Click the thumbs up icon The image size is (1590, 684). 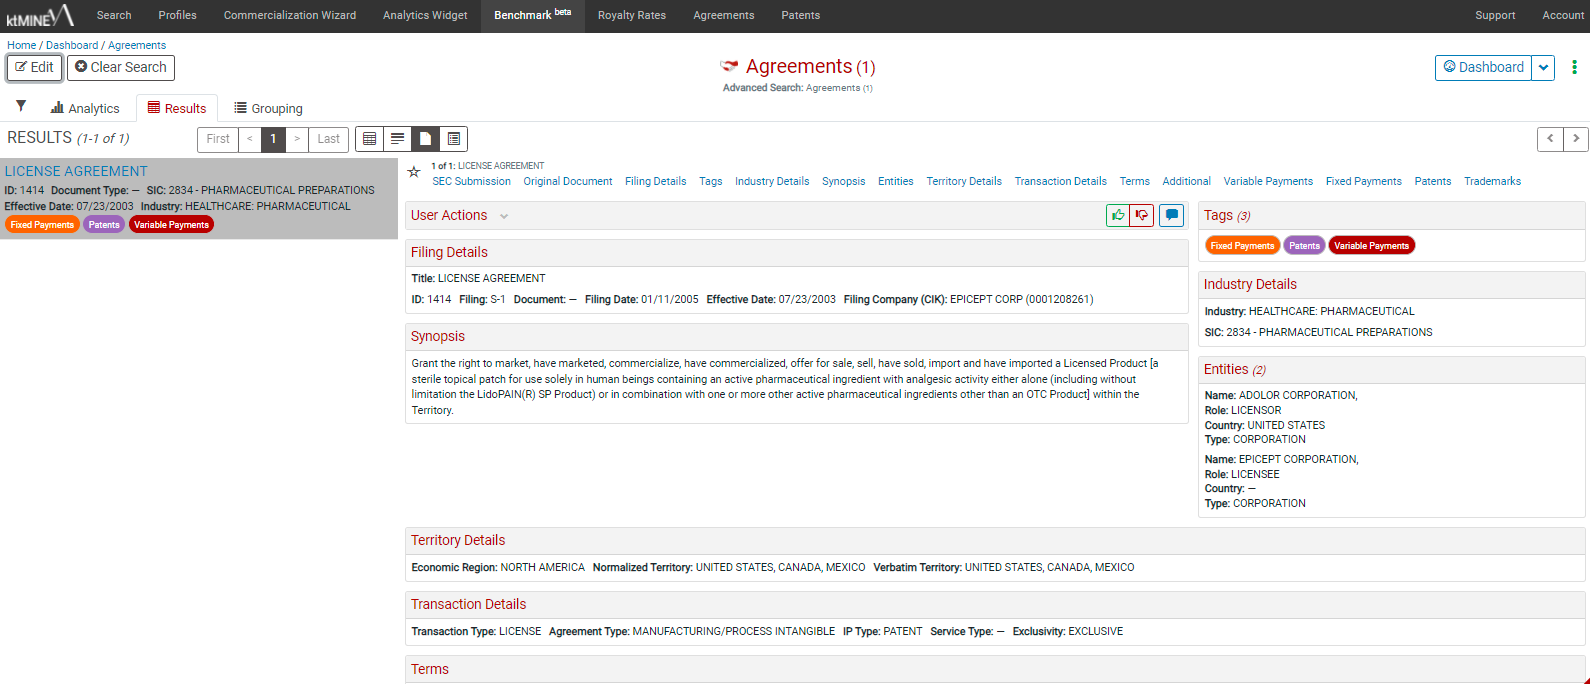click(1117, 215)
